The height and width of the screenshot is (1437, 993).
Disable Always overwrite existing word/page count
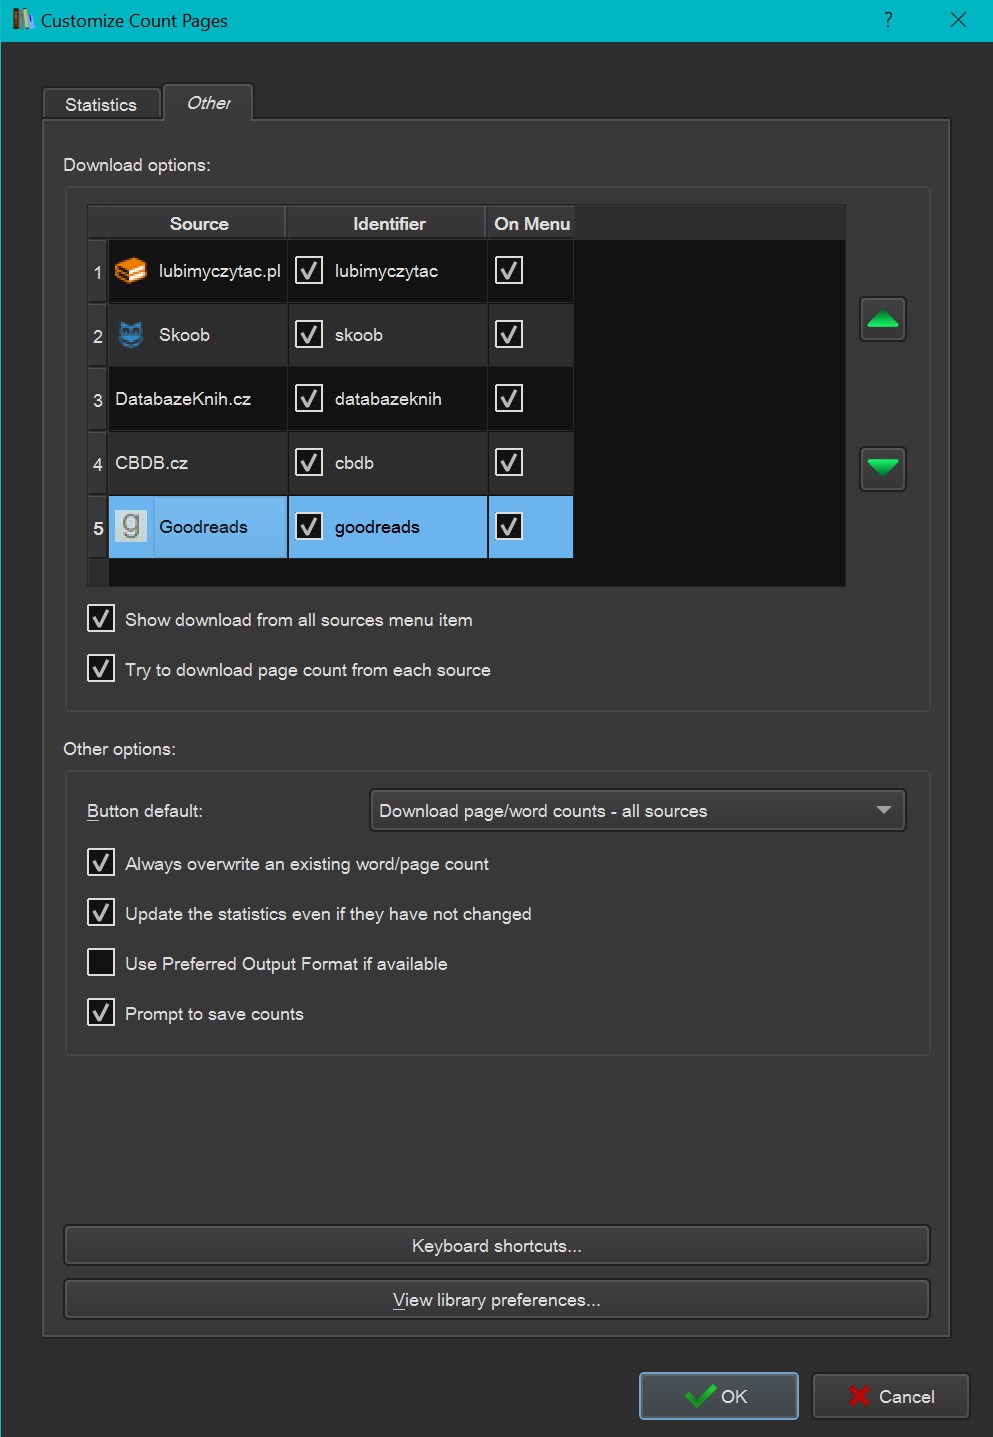coord(101,863)
